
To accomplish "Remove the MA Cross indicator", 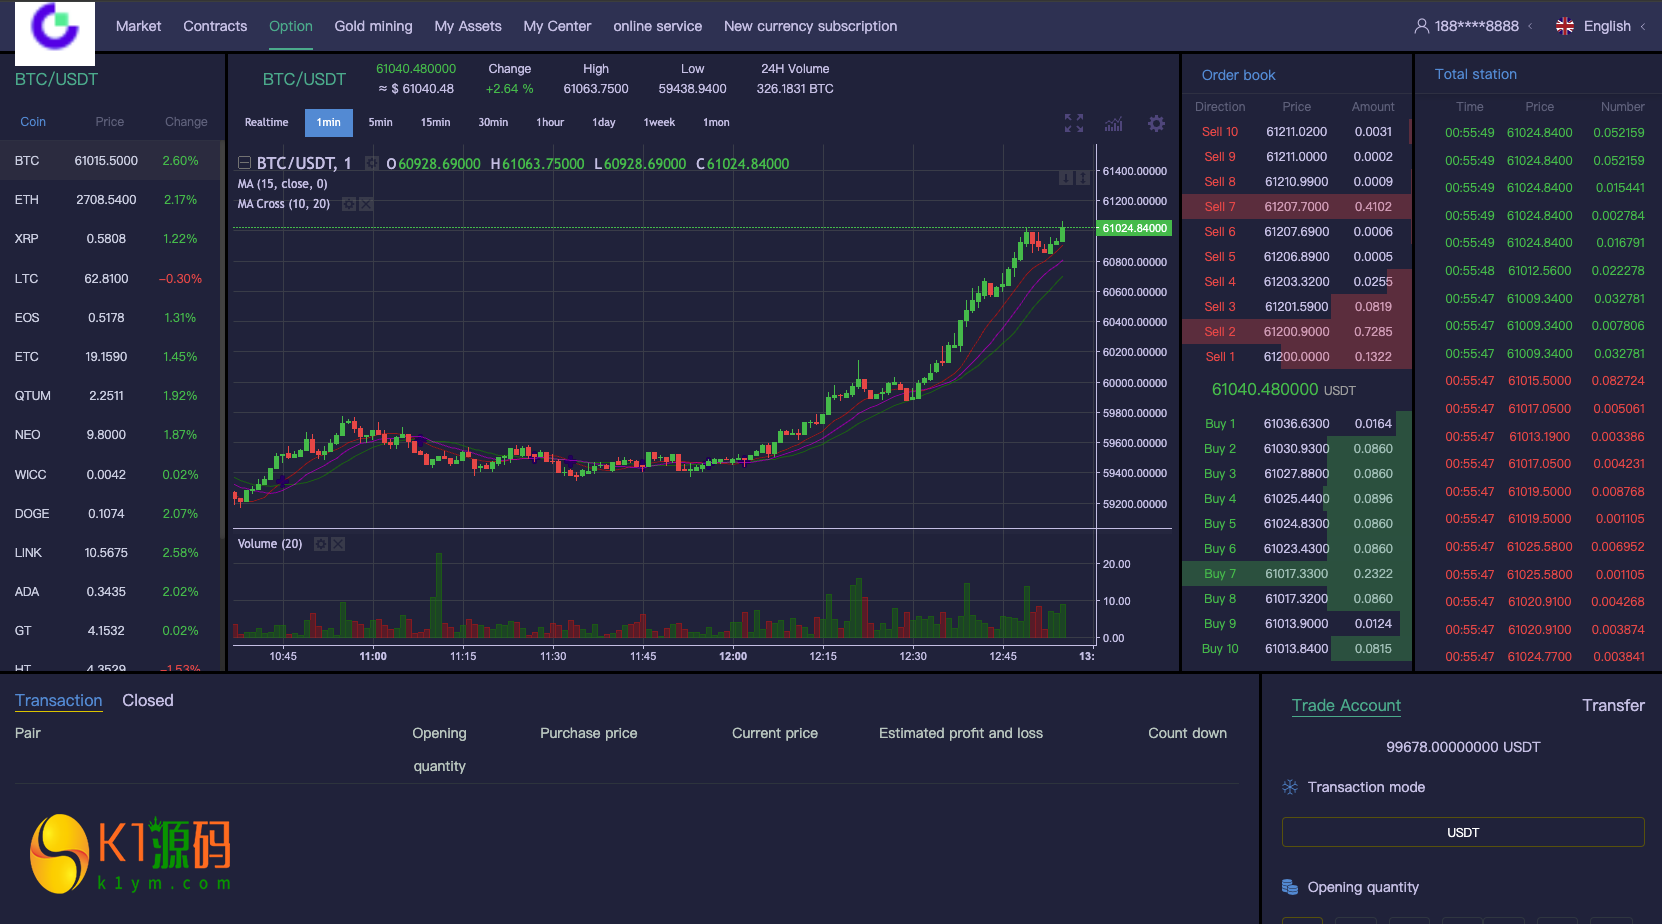I will (x=366, y=204).
